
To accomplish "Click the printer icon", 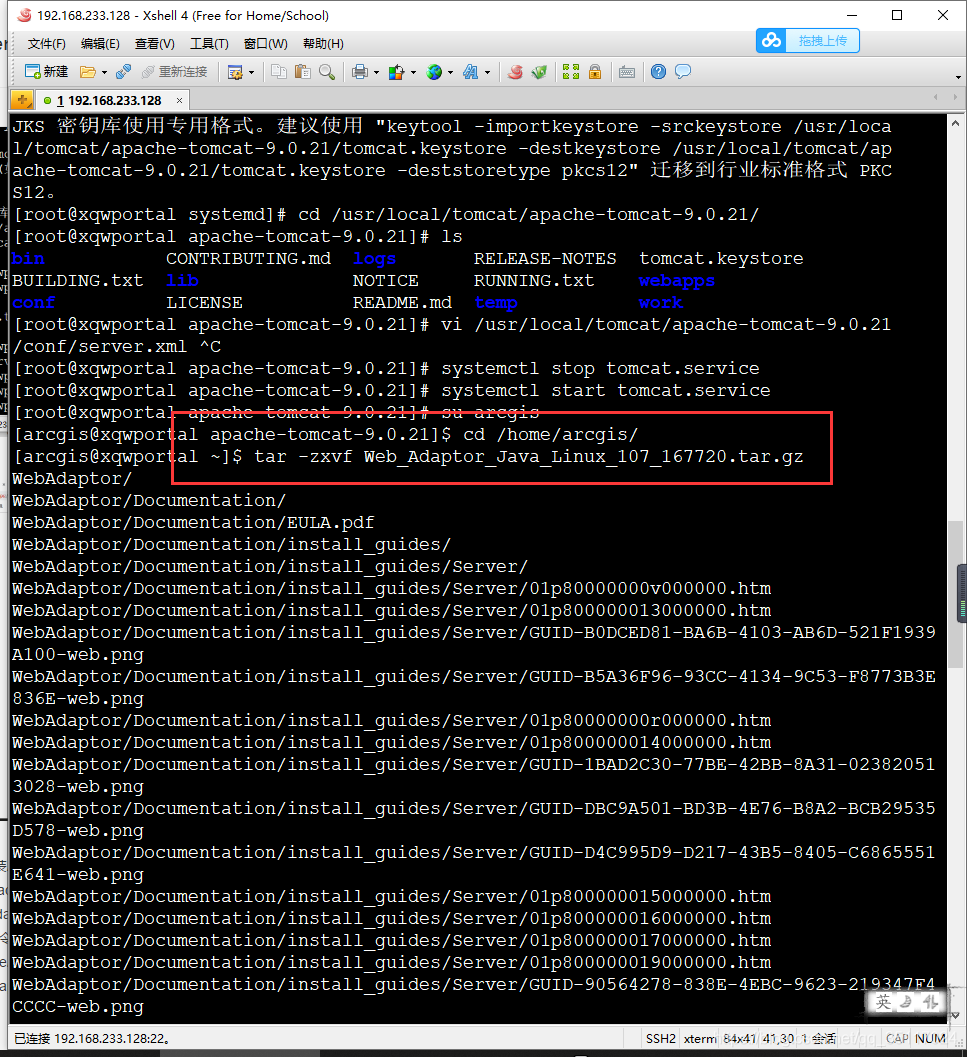I will click(360, 71).
